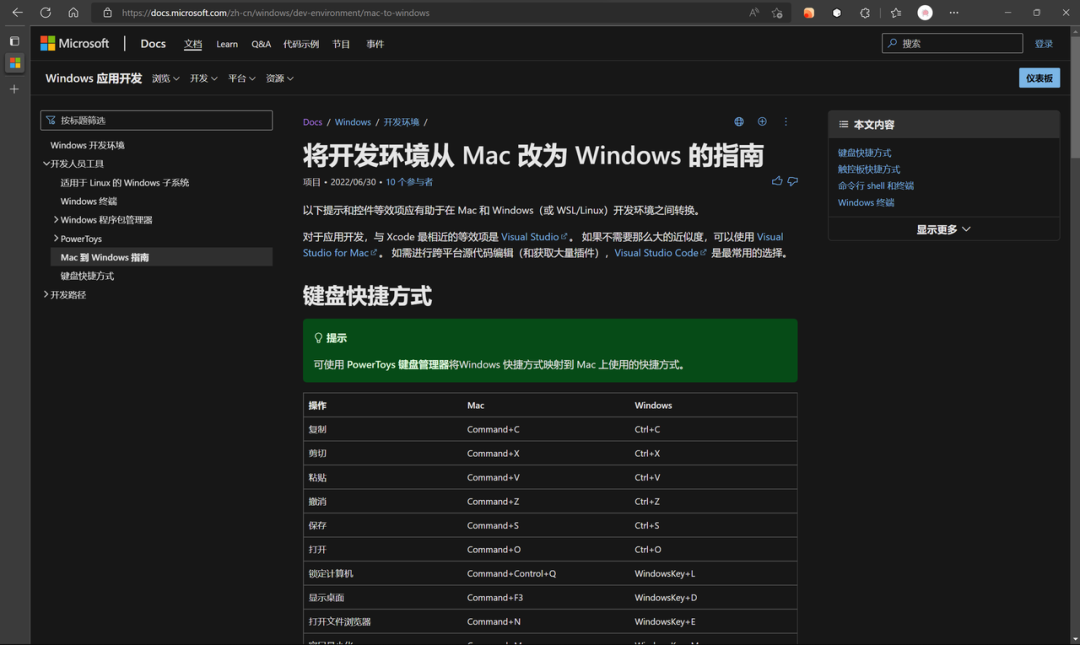The image size is (1080, 645).
Task: Click the browser refresh icon
Action: pos(45,13)
